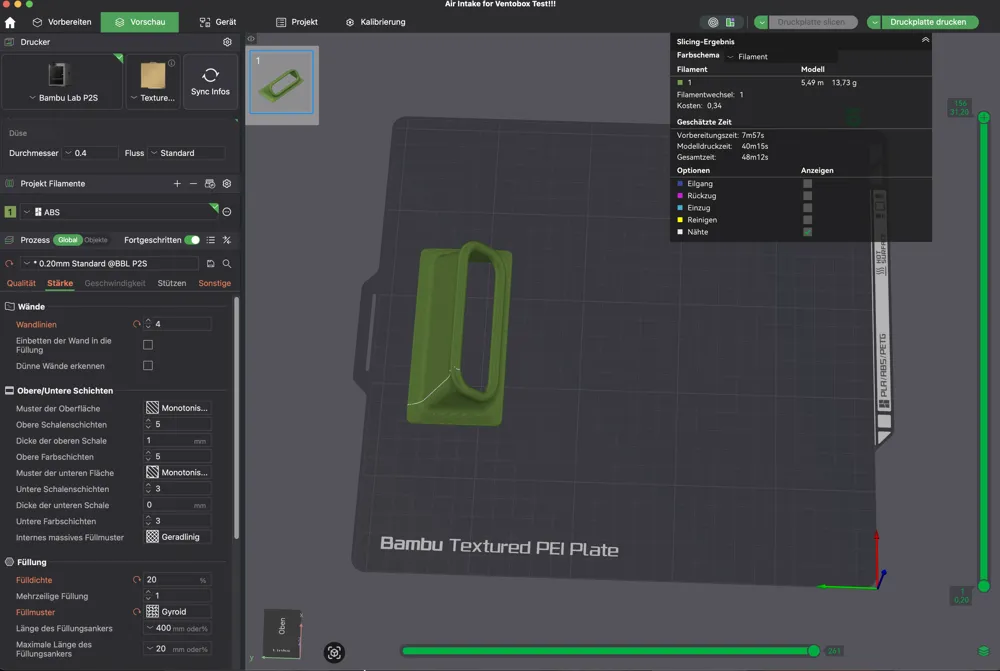Viewport: 1000px width, 671px height.
Task: Click the Fülldichte input field
Action: tap(178, 580)
